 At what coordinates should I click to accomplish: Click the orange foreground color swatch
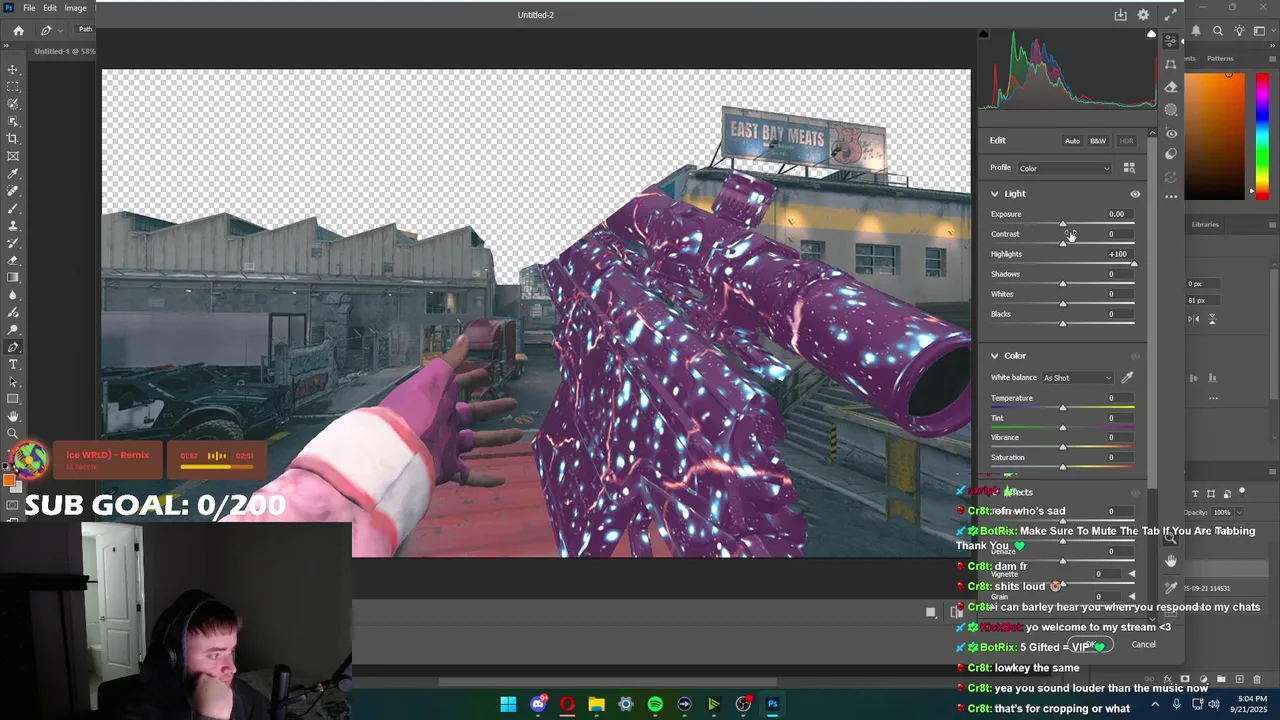tap(9, 481)
